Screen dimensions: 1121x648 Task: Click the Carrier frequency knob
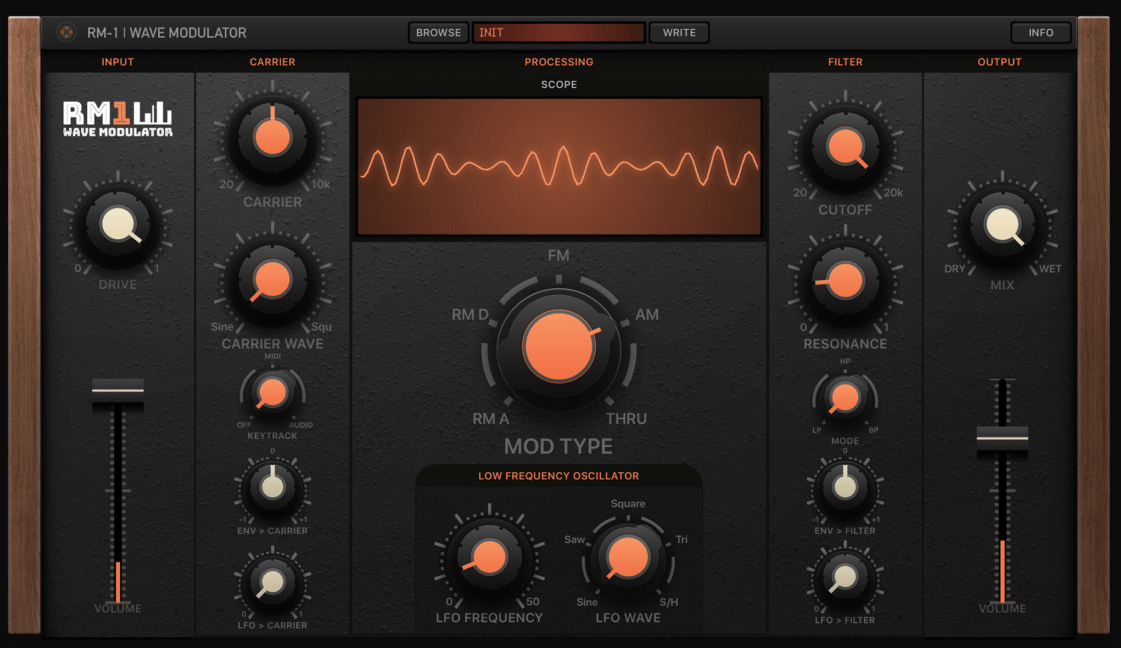tap(272, 137)
